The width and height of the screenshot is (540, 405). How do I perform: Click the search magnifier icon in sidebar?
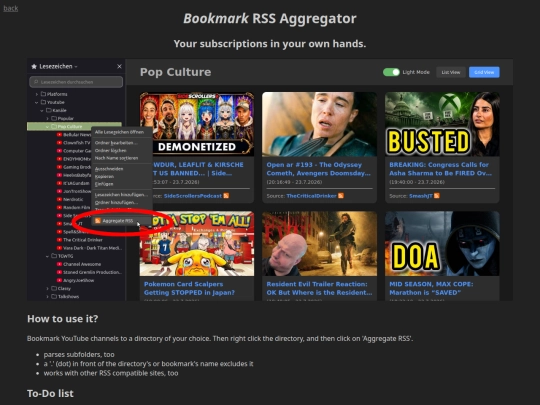coord(36,82)
